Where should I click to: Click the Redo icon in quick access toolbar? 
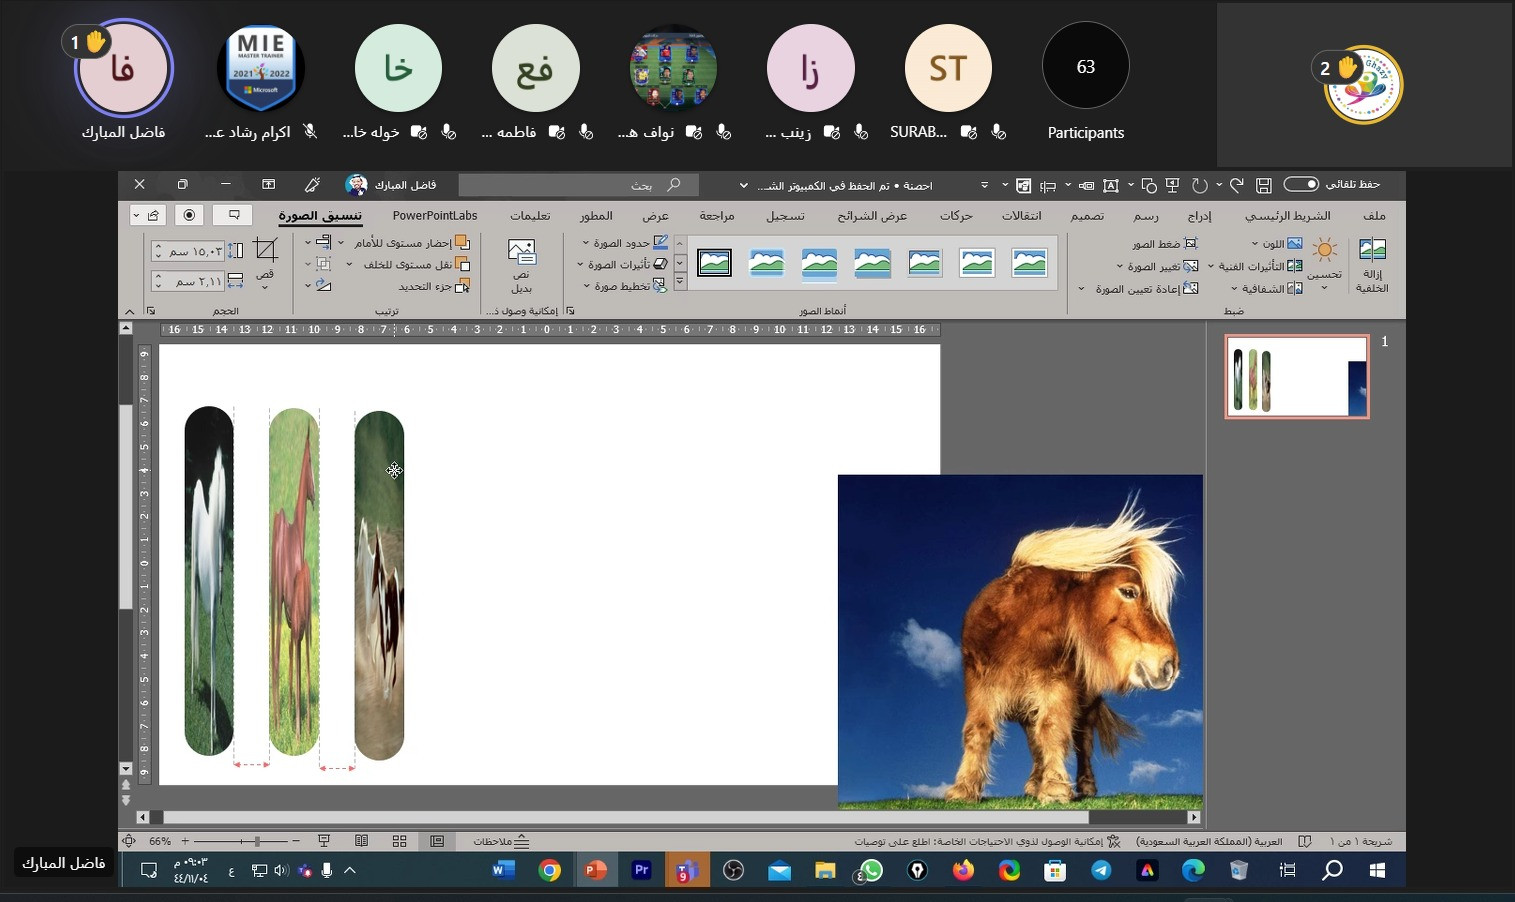pos(1200,185)
